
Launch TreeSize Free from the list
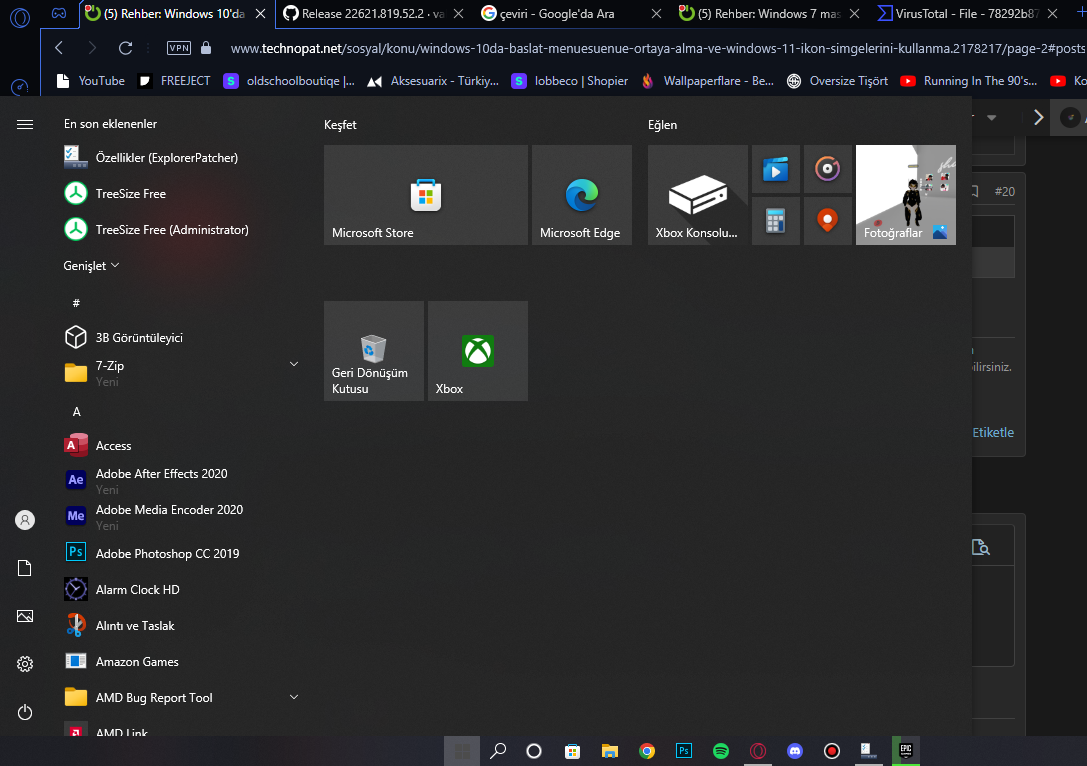click(180, 193)
